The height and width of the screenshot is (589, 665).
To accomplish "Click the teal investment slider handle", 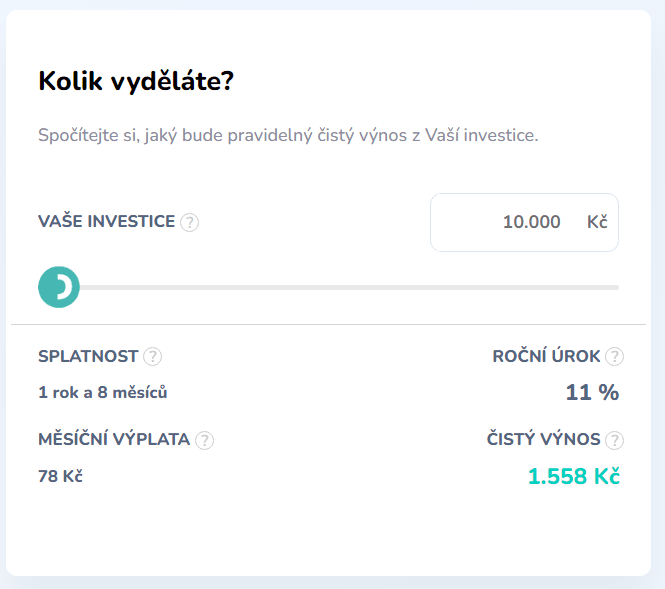I will [x=59, y=288].
